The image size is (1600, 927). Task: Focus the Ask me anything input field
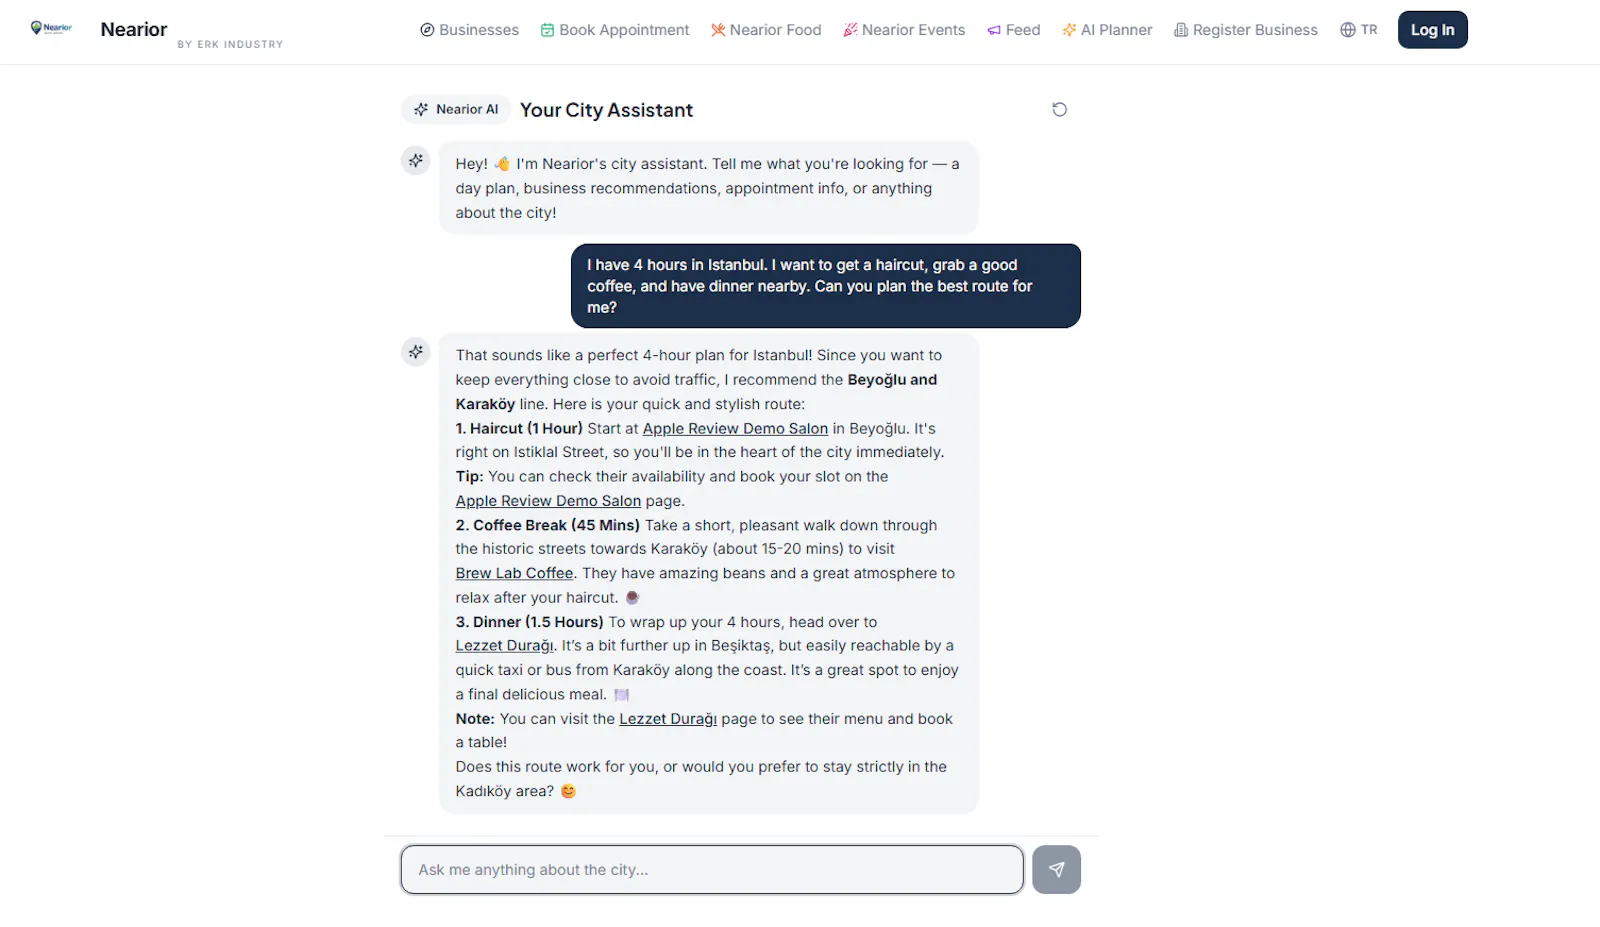pyautogui.click(x=712, y=870)
